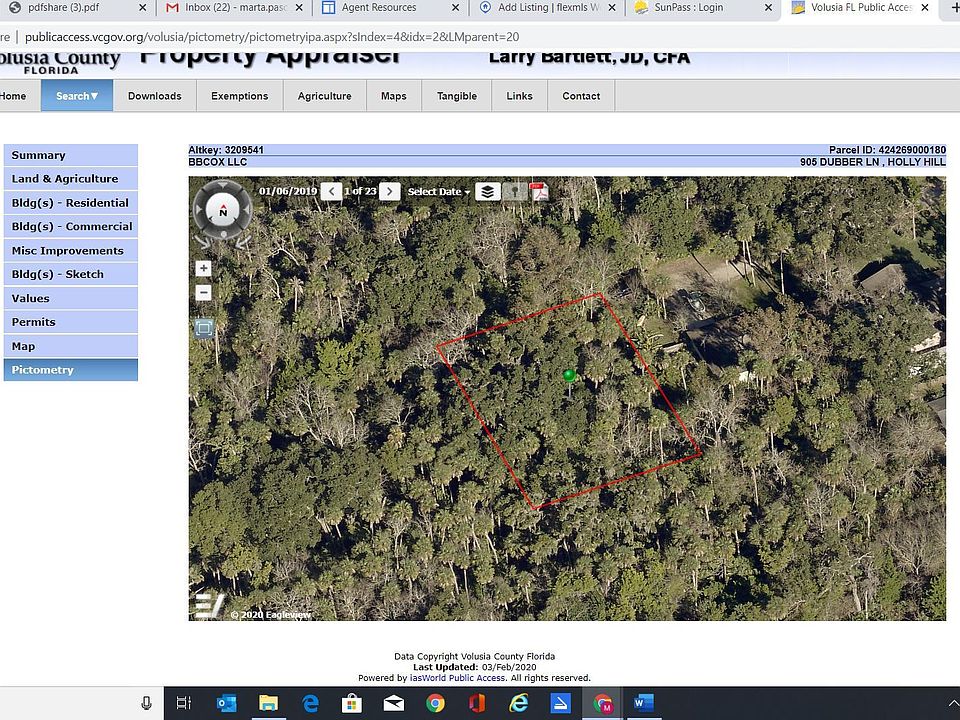The image size is (960, 720).
Task: Rotate map with the north compass center
Action: [223, 210]
